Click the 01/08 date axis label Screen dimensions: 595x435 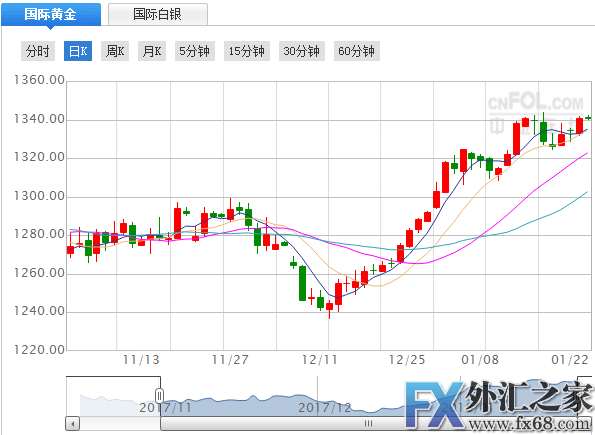[x=480, y=360]
